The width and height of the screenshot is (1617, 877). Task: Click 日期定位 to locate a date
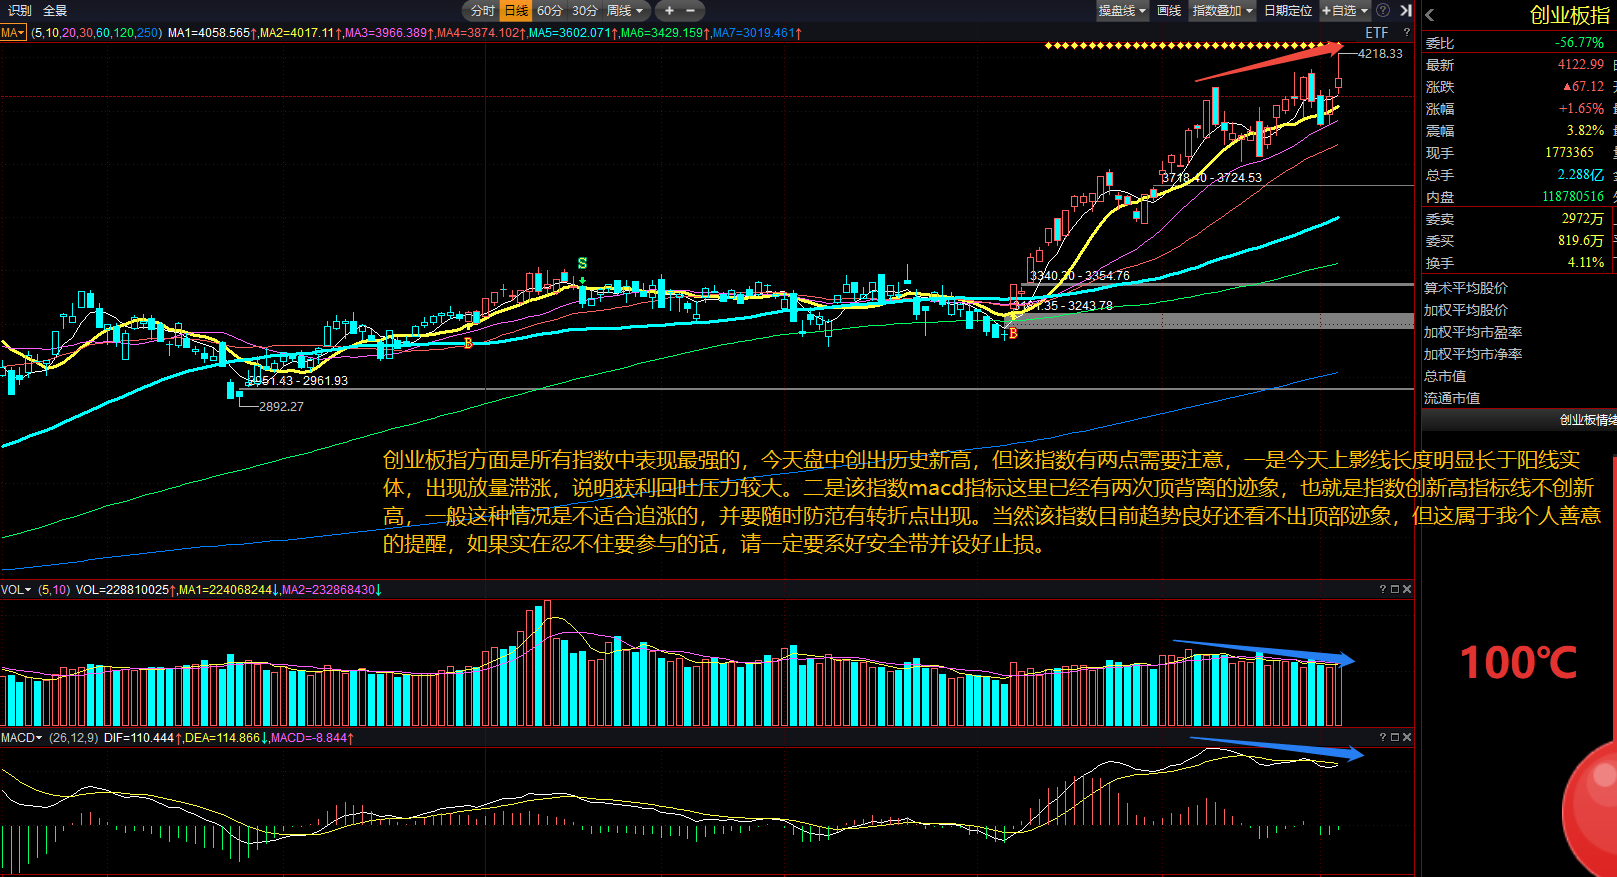point(1288,10)
